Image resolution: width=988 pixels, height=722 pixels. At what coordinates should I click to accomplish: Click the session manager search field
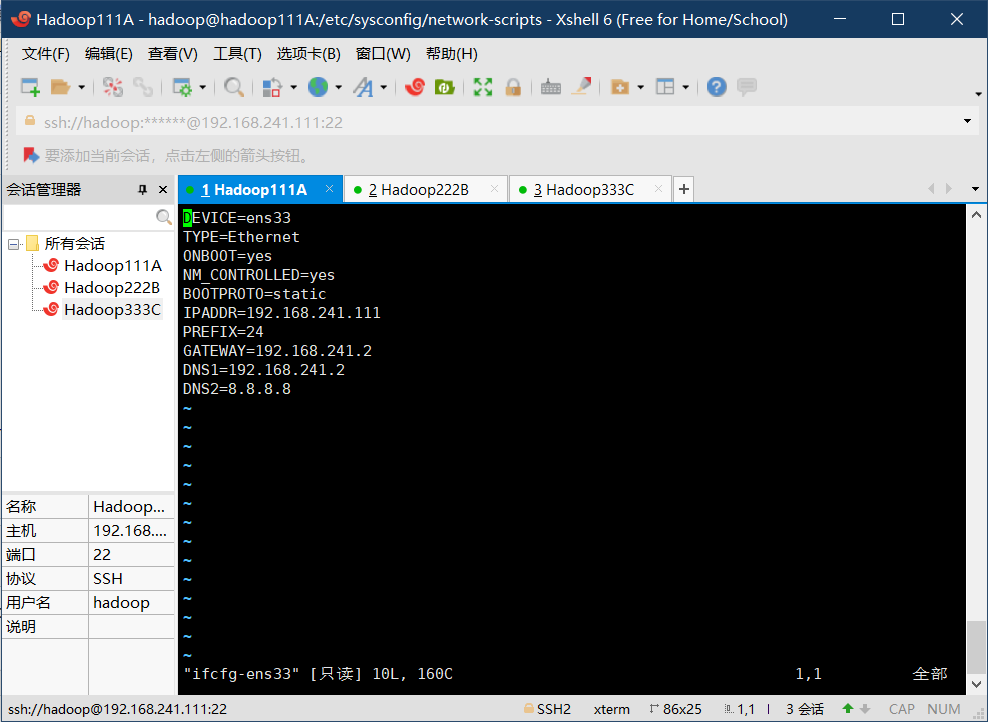[79, 217]
